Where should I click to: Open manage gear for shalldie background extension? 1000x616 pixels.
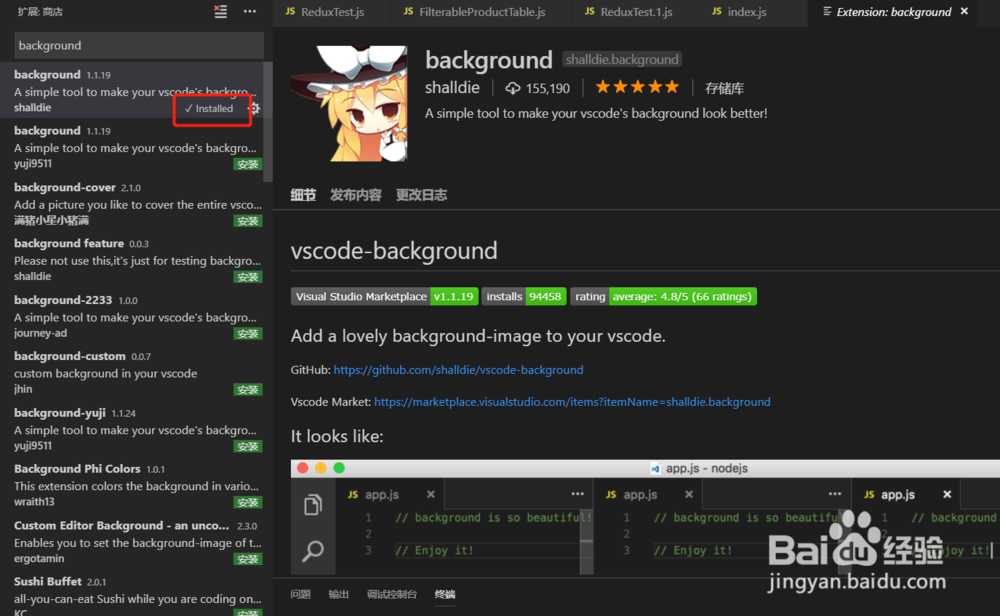pyautogui.click(x=254, y=108)
